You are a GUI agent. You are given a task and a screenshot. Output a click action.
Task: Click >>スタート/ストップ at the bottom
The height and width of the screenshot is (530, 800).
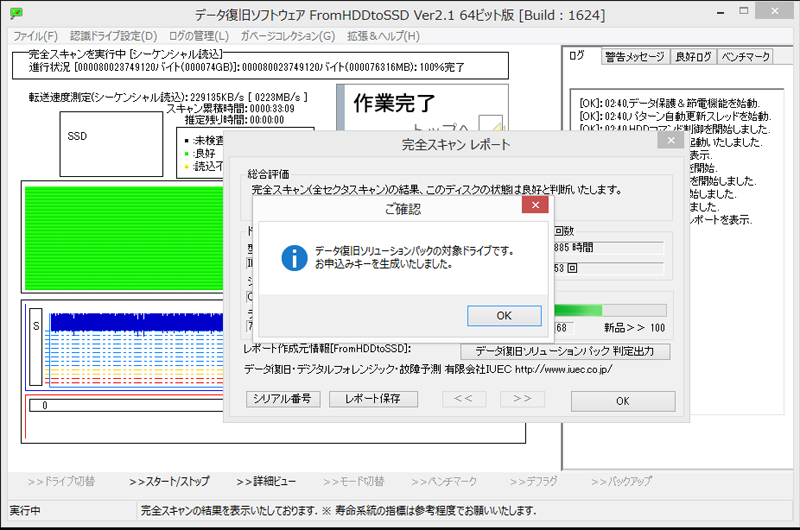[169, 481]
